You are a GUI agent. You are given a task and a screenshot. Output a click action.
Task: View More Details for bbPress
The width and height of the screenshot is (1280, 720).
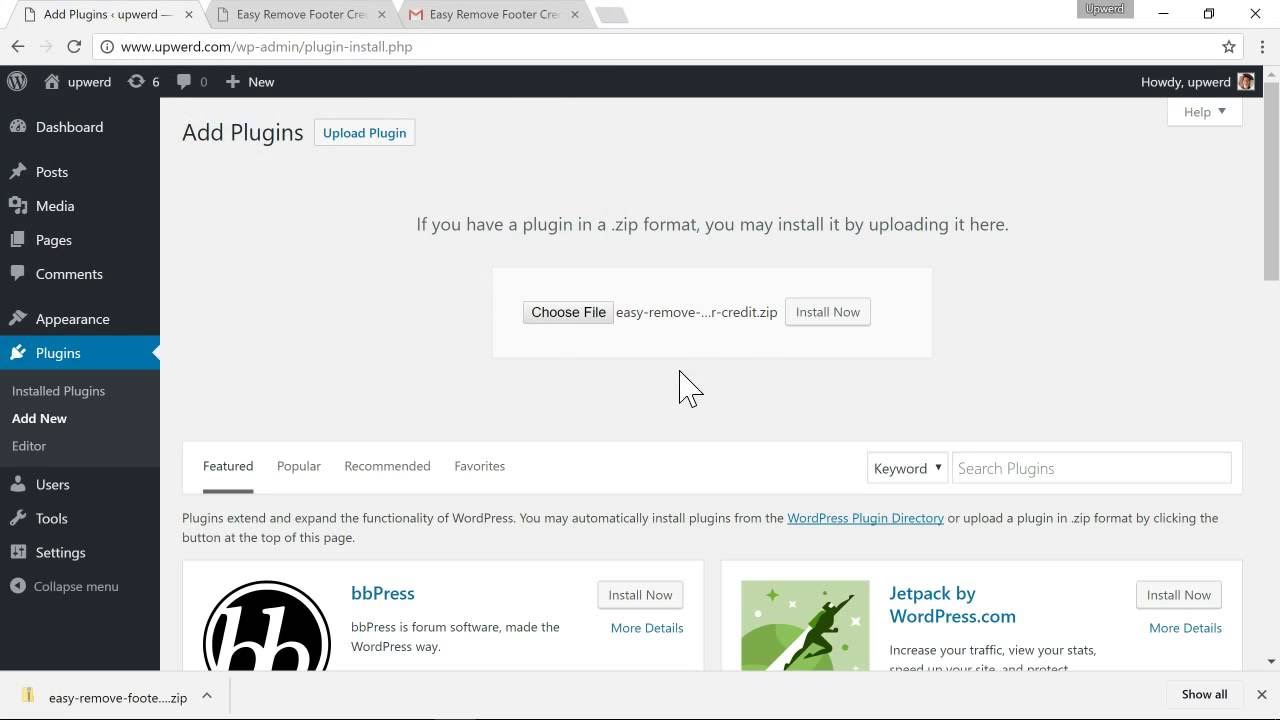click(x=647, y=628)
